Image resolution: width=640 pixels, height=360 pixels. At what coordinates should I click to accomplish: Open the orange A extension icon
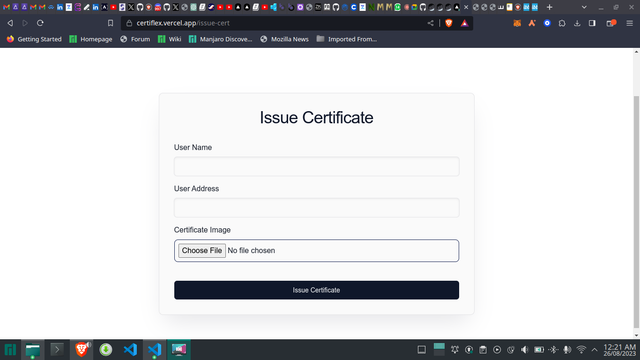532,23
